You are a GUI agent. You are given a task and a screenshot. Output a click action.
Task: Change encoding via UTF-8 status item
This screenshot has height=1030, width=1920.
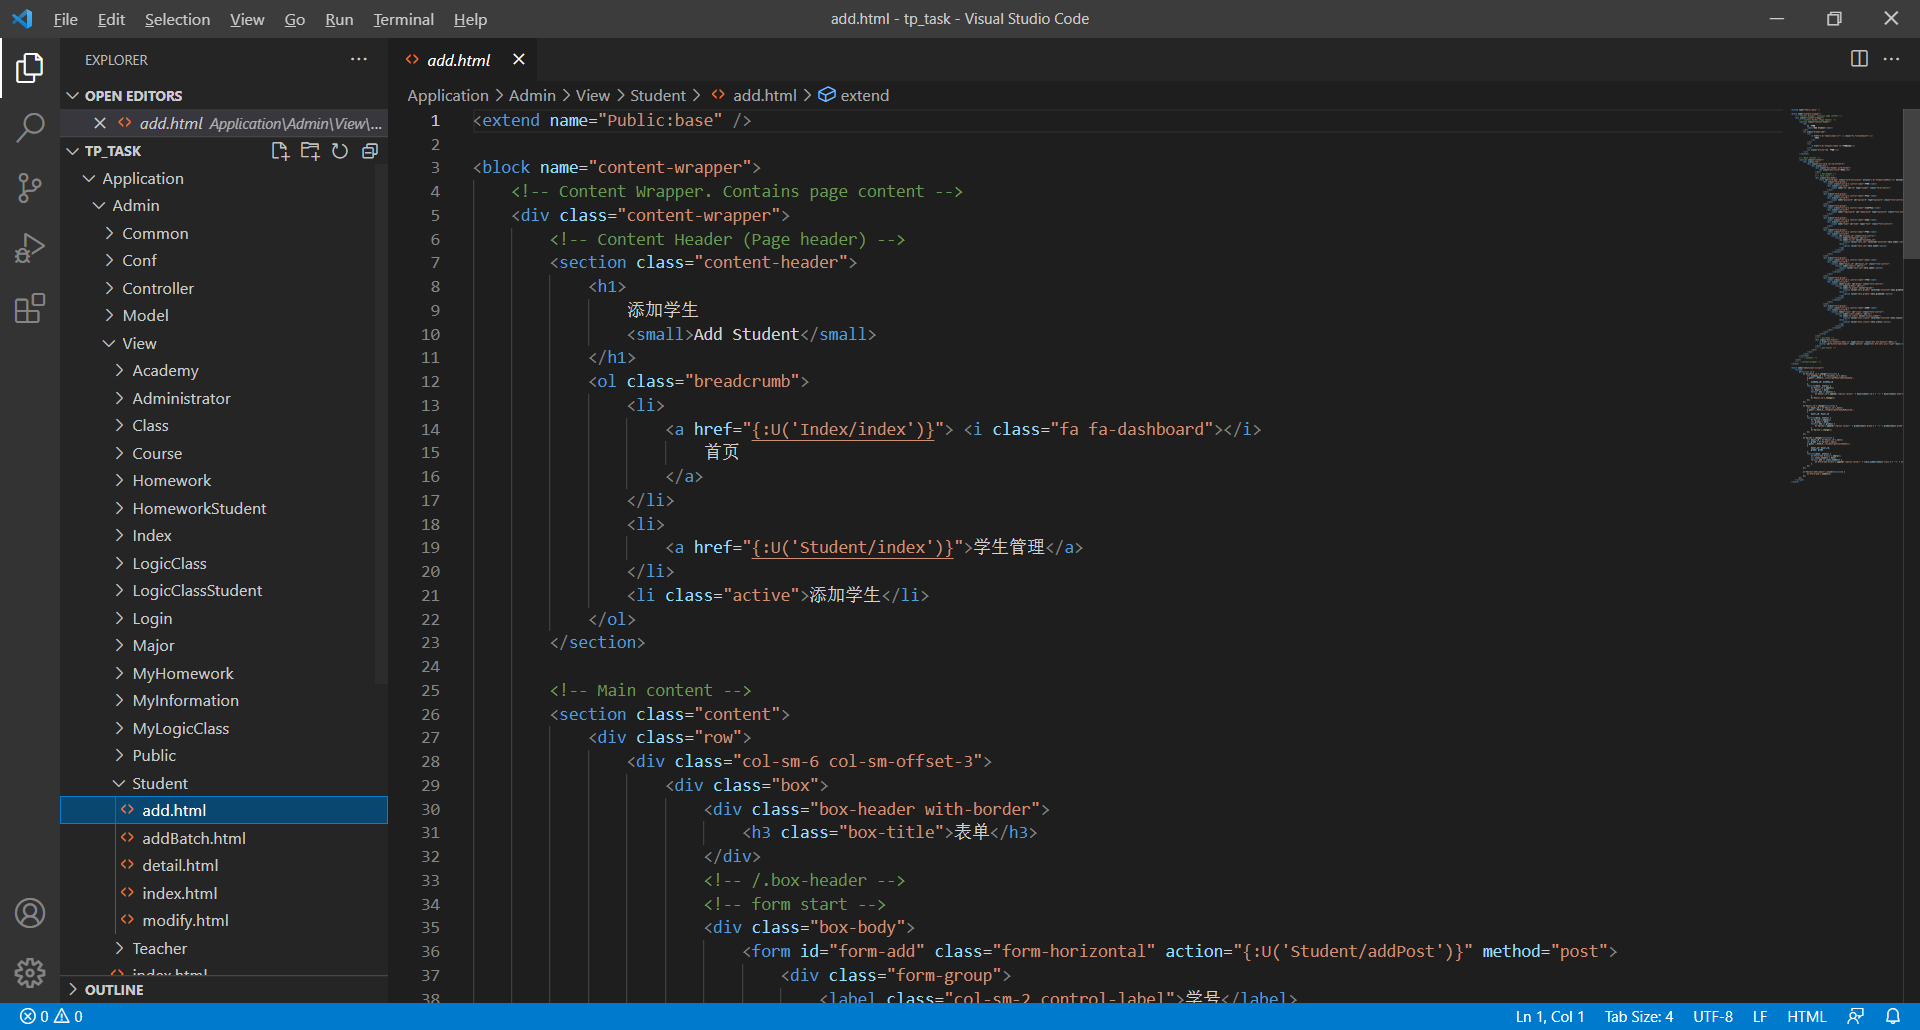point(1713,1016)
